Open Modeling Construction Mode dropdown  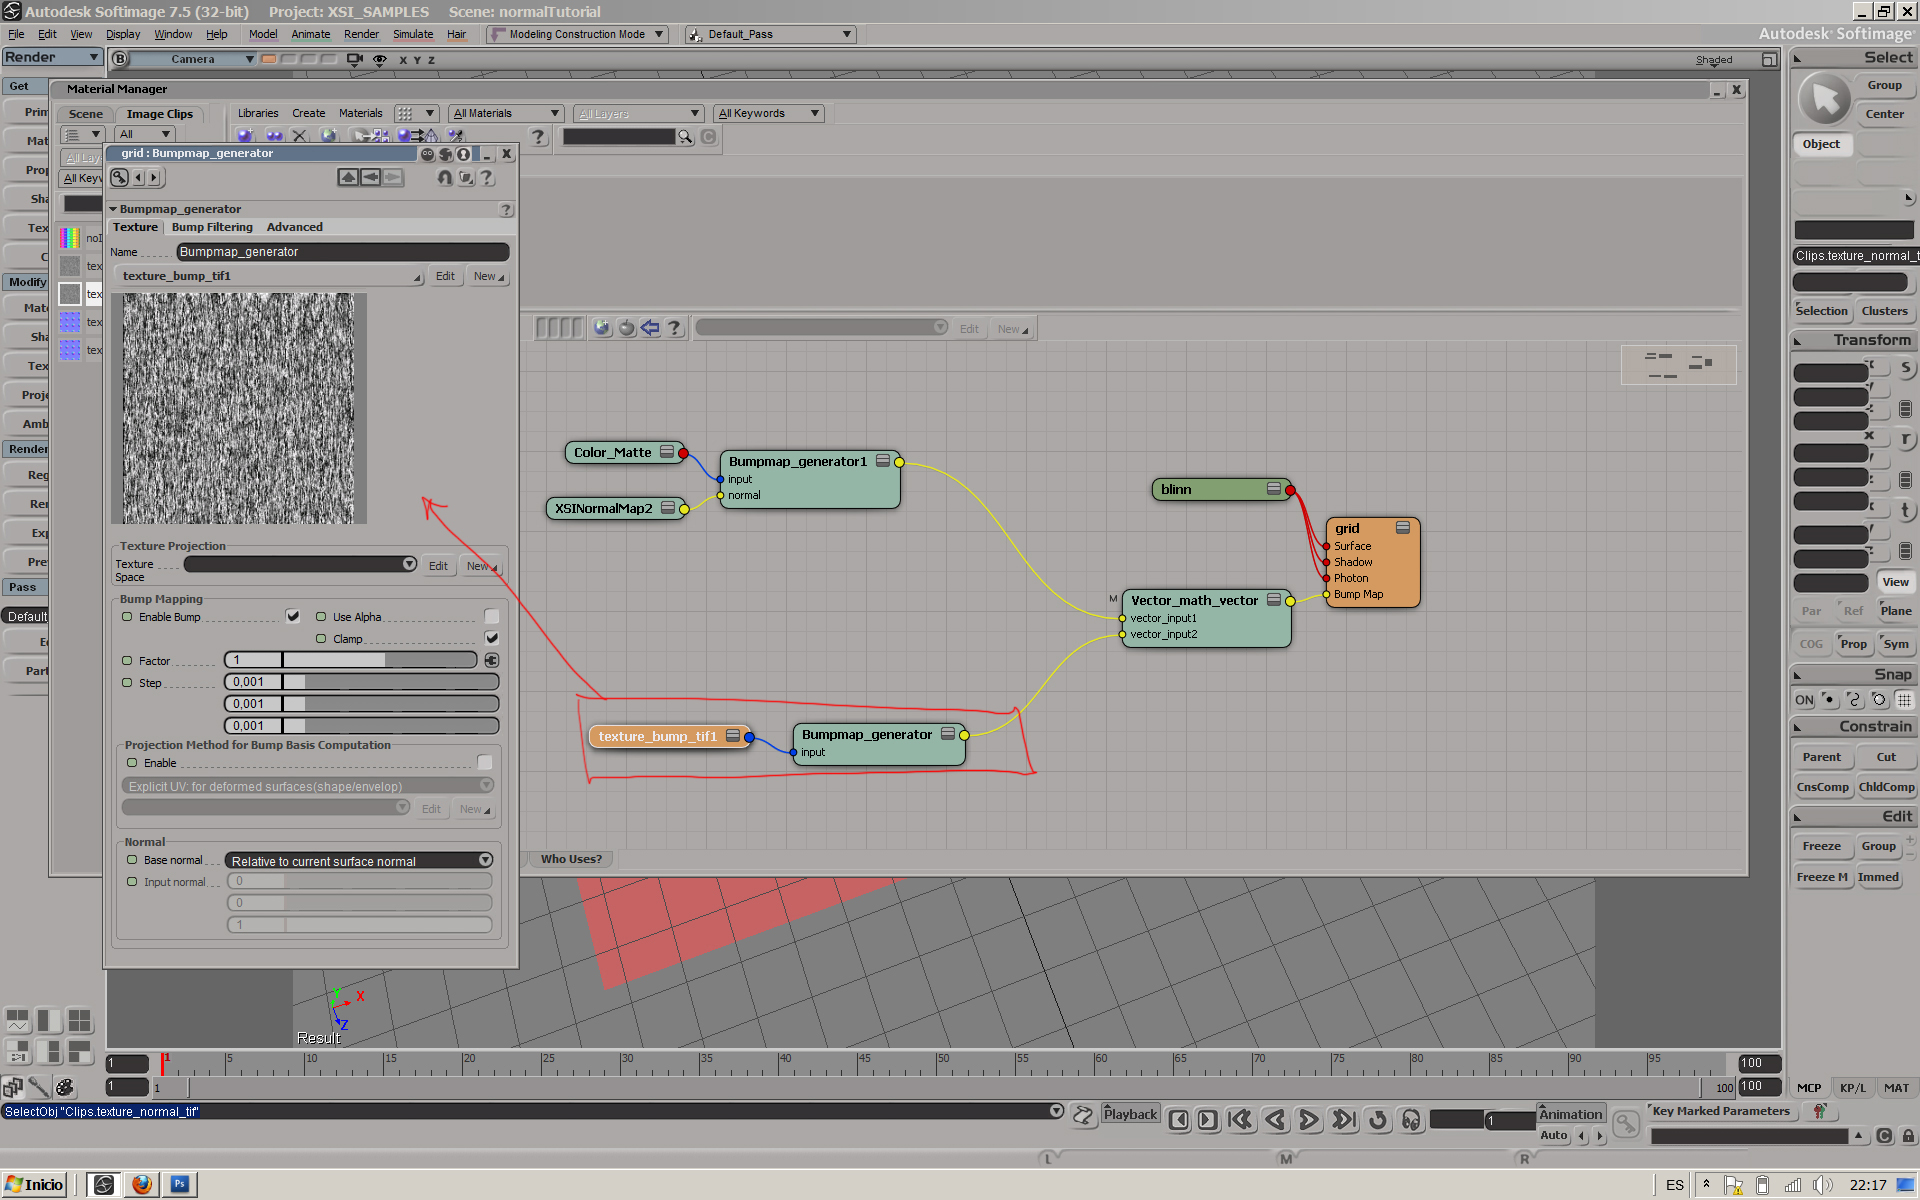click(577, 34)
